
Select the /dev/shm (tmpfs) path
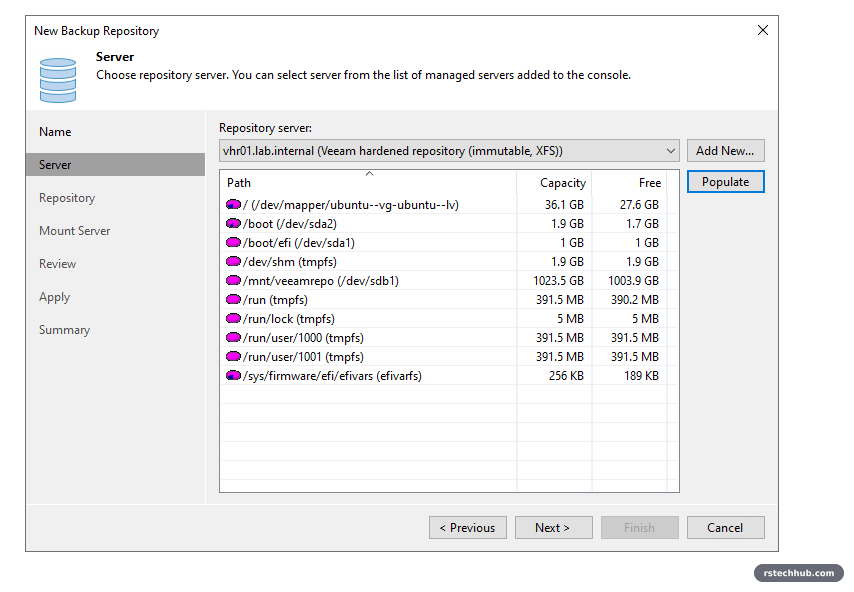click(290, 261)
